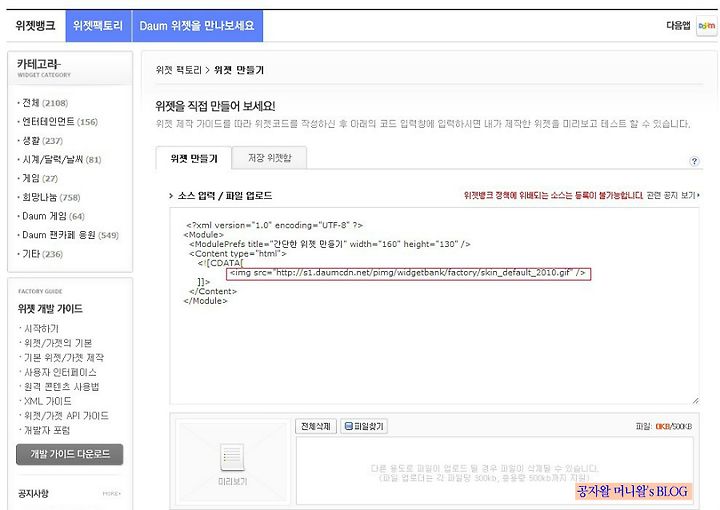Click the 파일찾기 button
Viewport: 720px width, 510px height.
tap(364, 426)
